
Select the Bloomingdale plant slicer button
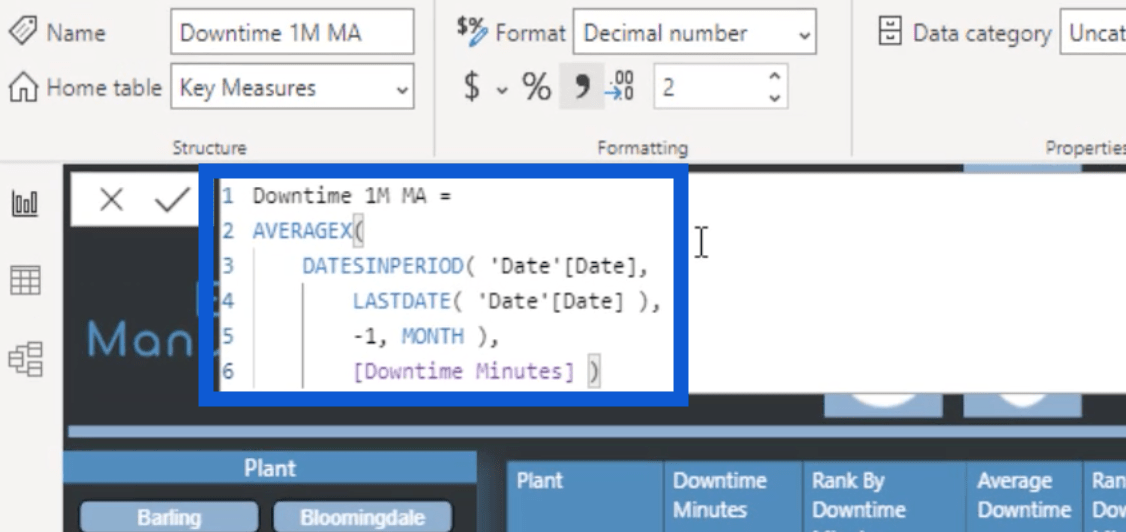pos(363,518)
